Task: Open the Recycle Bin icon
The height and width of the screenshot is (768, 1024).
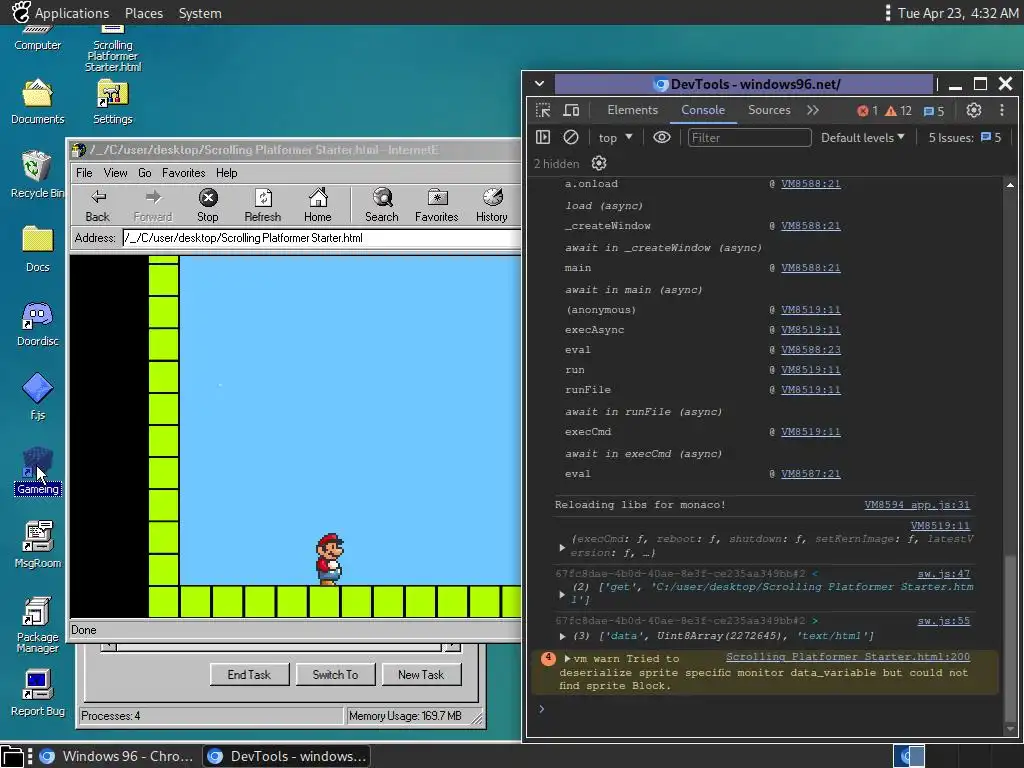Action: (x=37, y=174)
